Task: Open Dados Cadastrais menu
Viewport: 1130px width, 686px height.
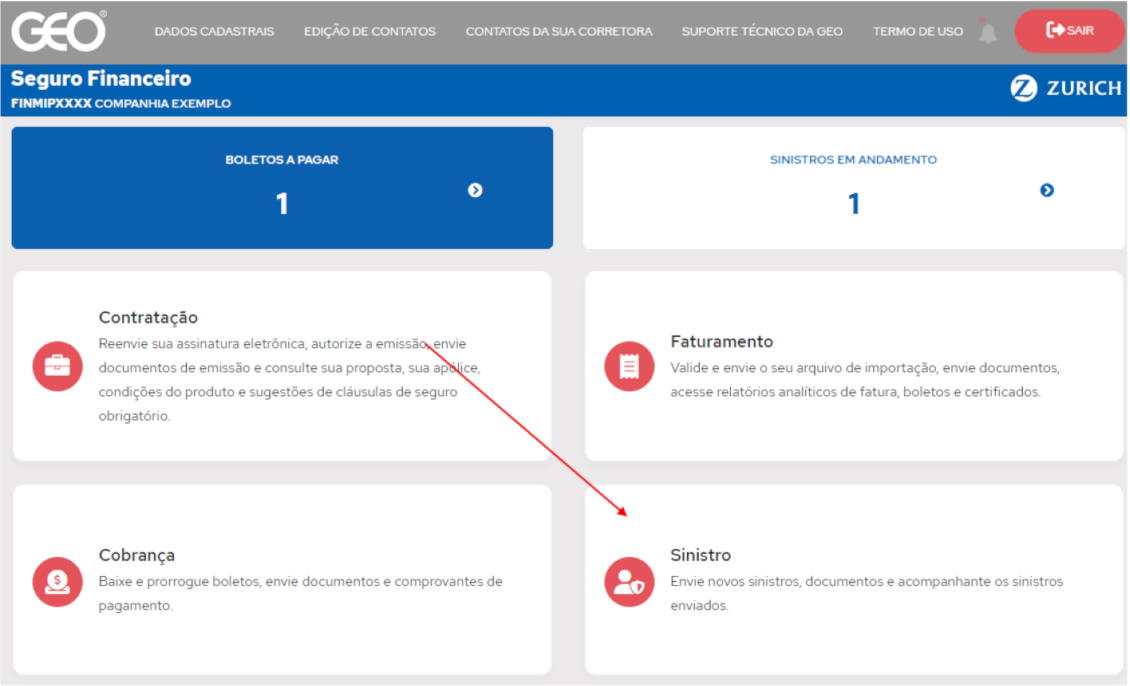Action: click(214, 32)
